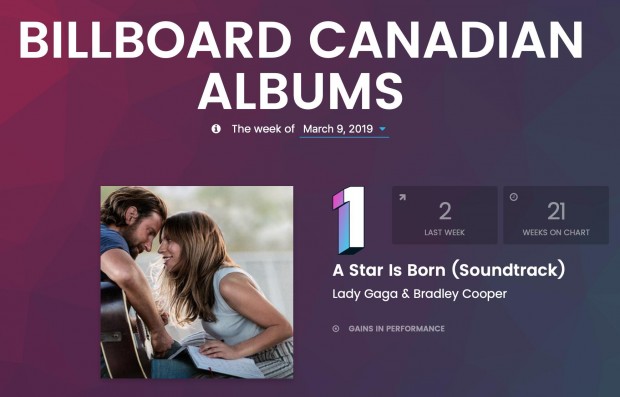Click The week of label text
Screen dimensions: 620x397
(x=263, y=129)
